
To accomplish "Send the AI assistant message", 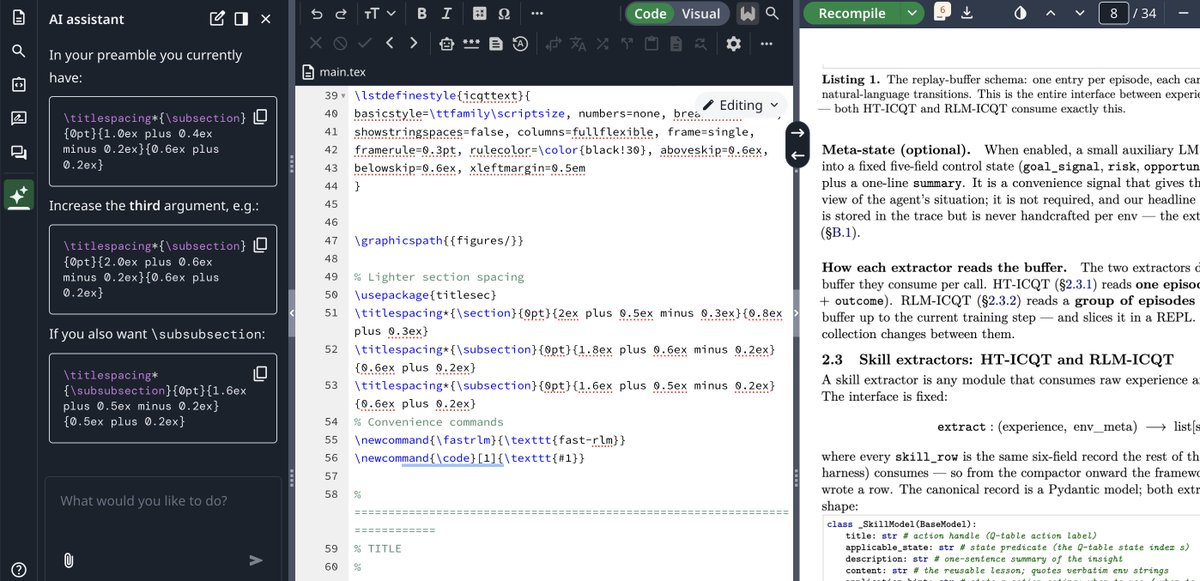I will (x=256, y=560).
